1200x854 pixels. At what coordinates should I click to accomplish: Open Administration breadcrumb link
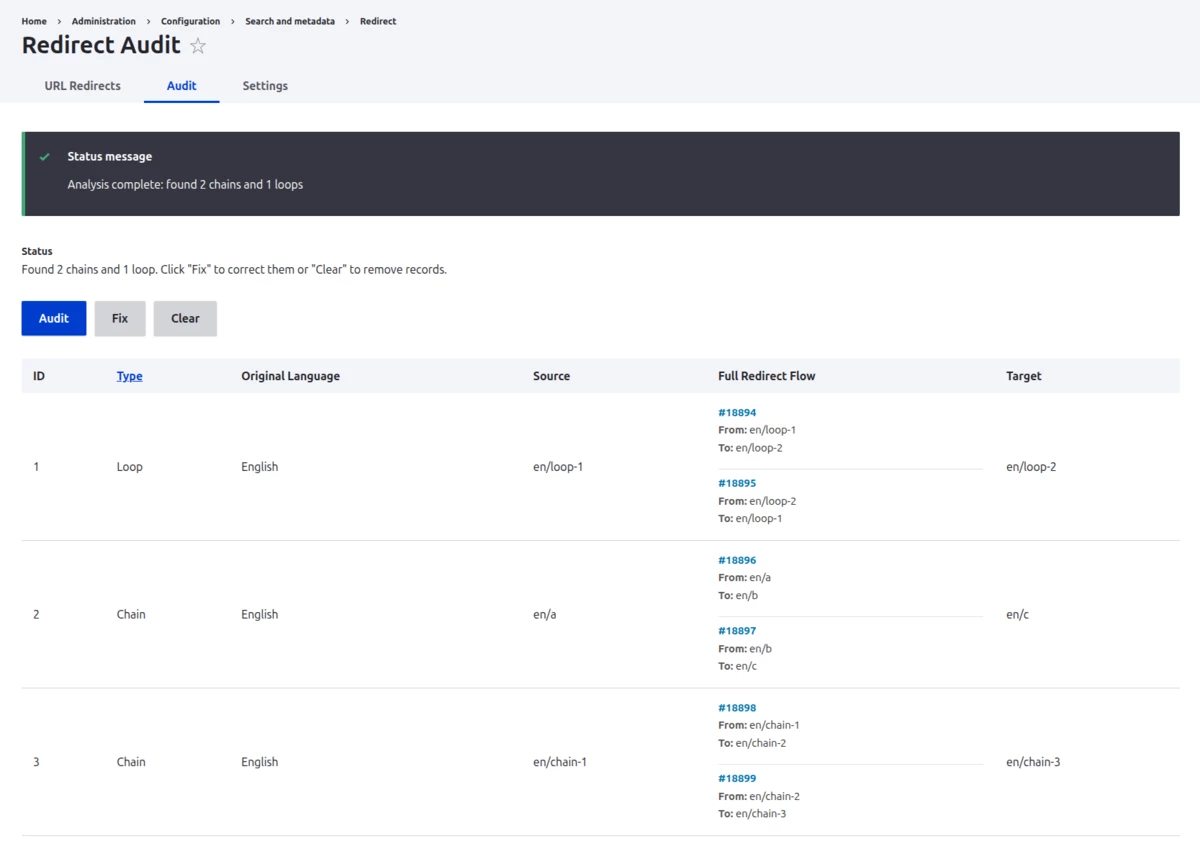[104, 21]
